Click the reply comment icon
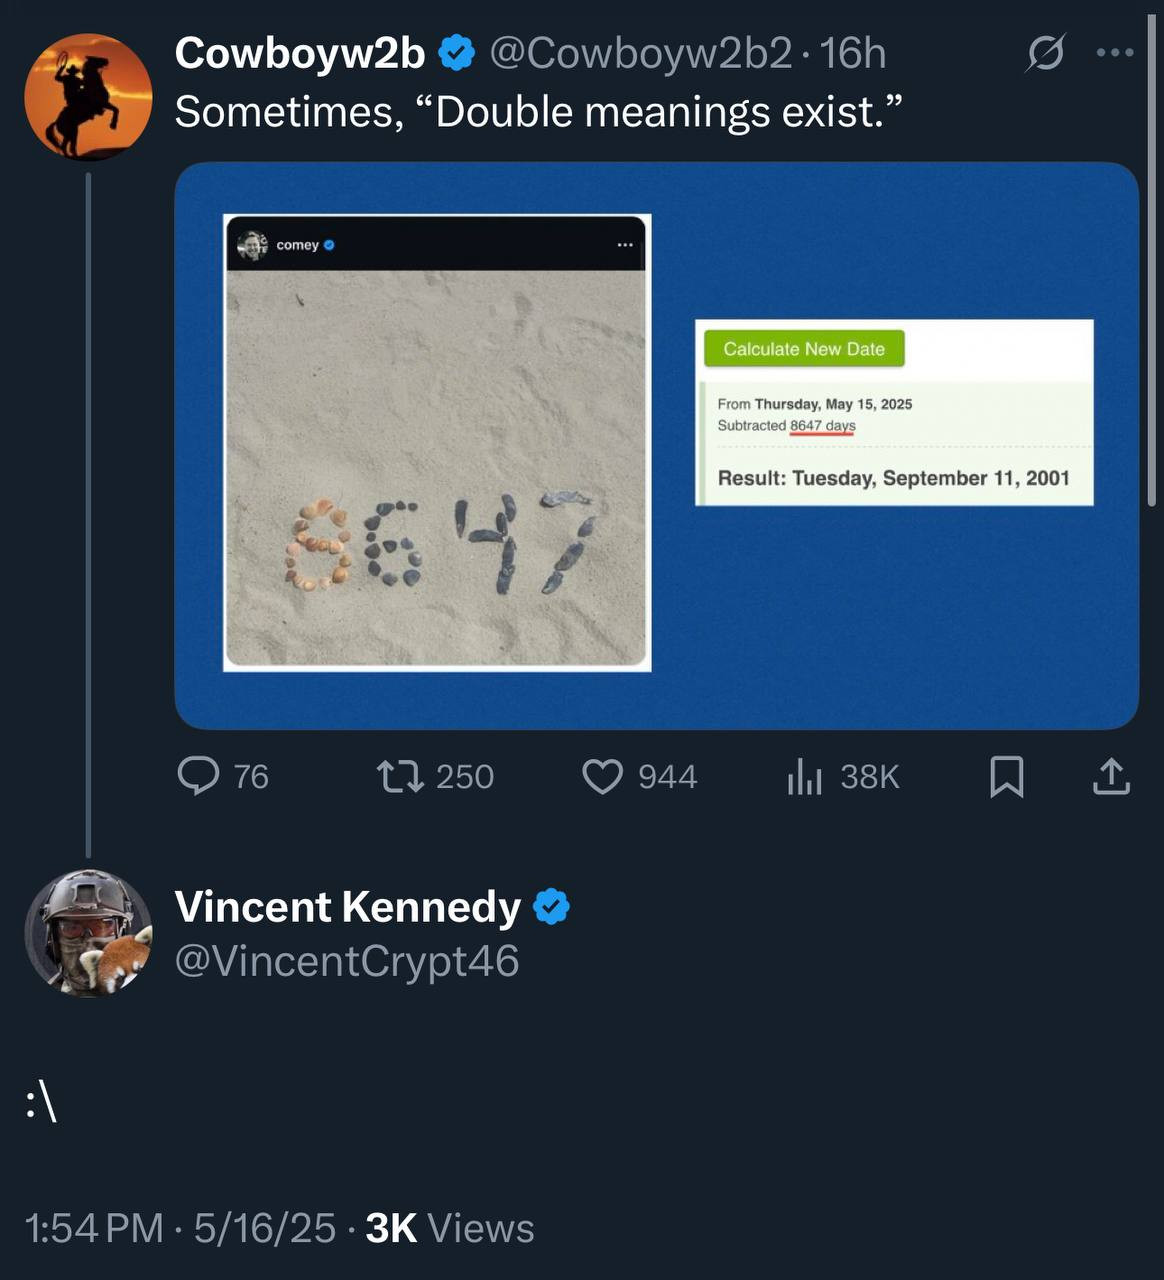1164x1280 pixels. pos(198,776)
